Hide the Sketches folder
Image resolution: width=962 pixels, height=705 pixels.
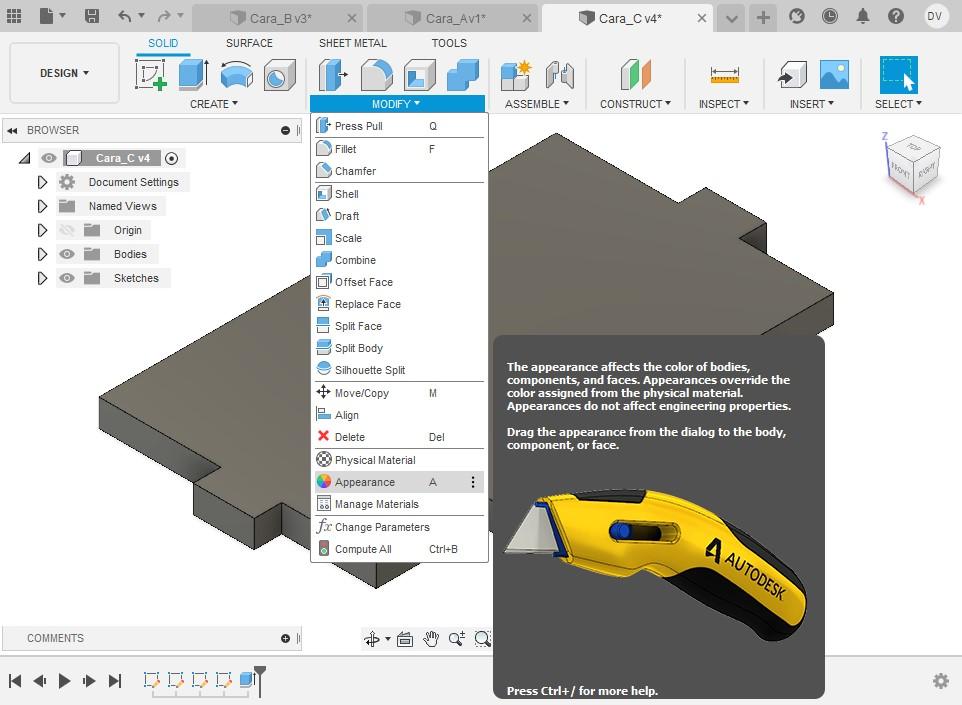[x=67, y=278]
